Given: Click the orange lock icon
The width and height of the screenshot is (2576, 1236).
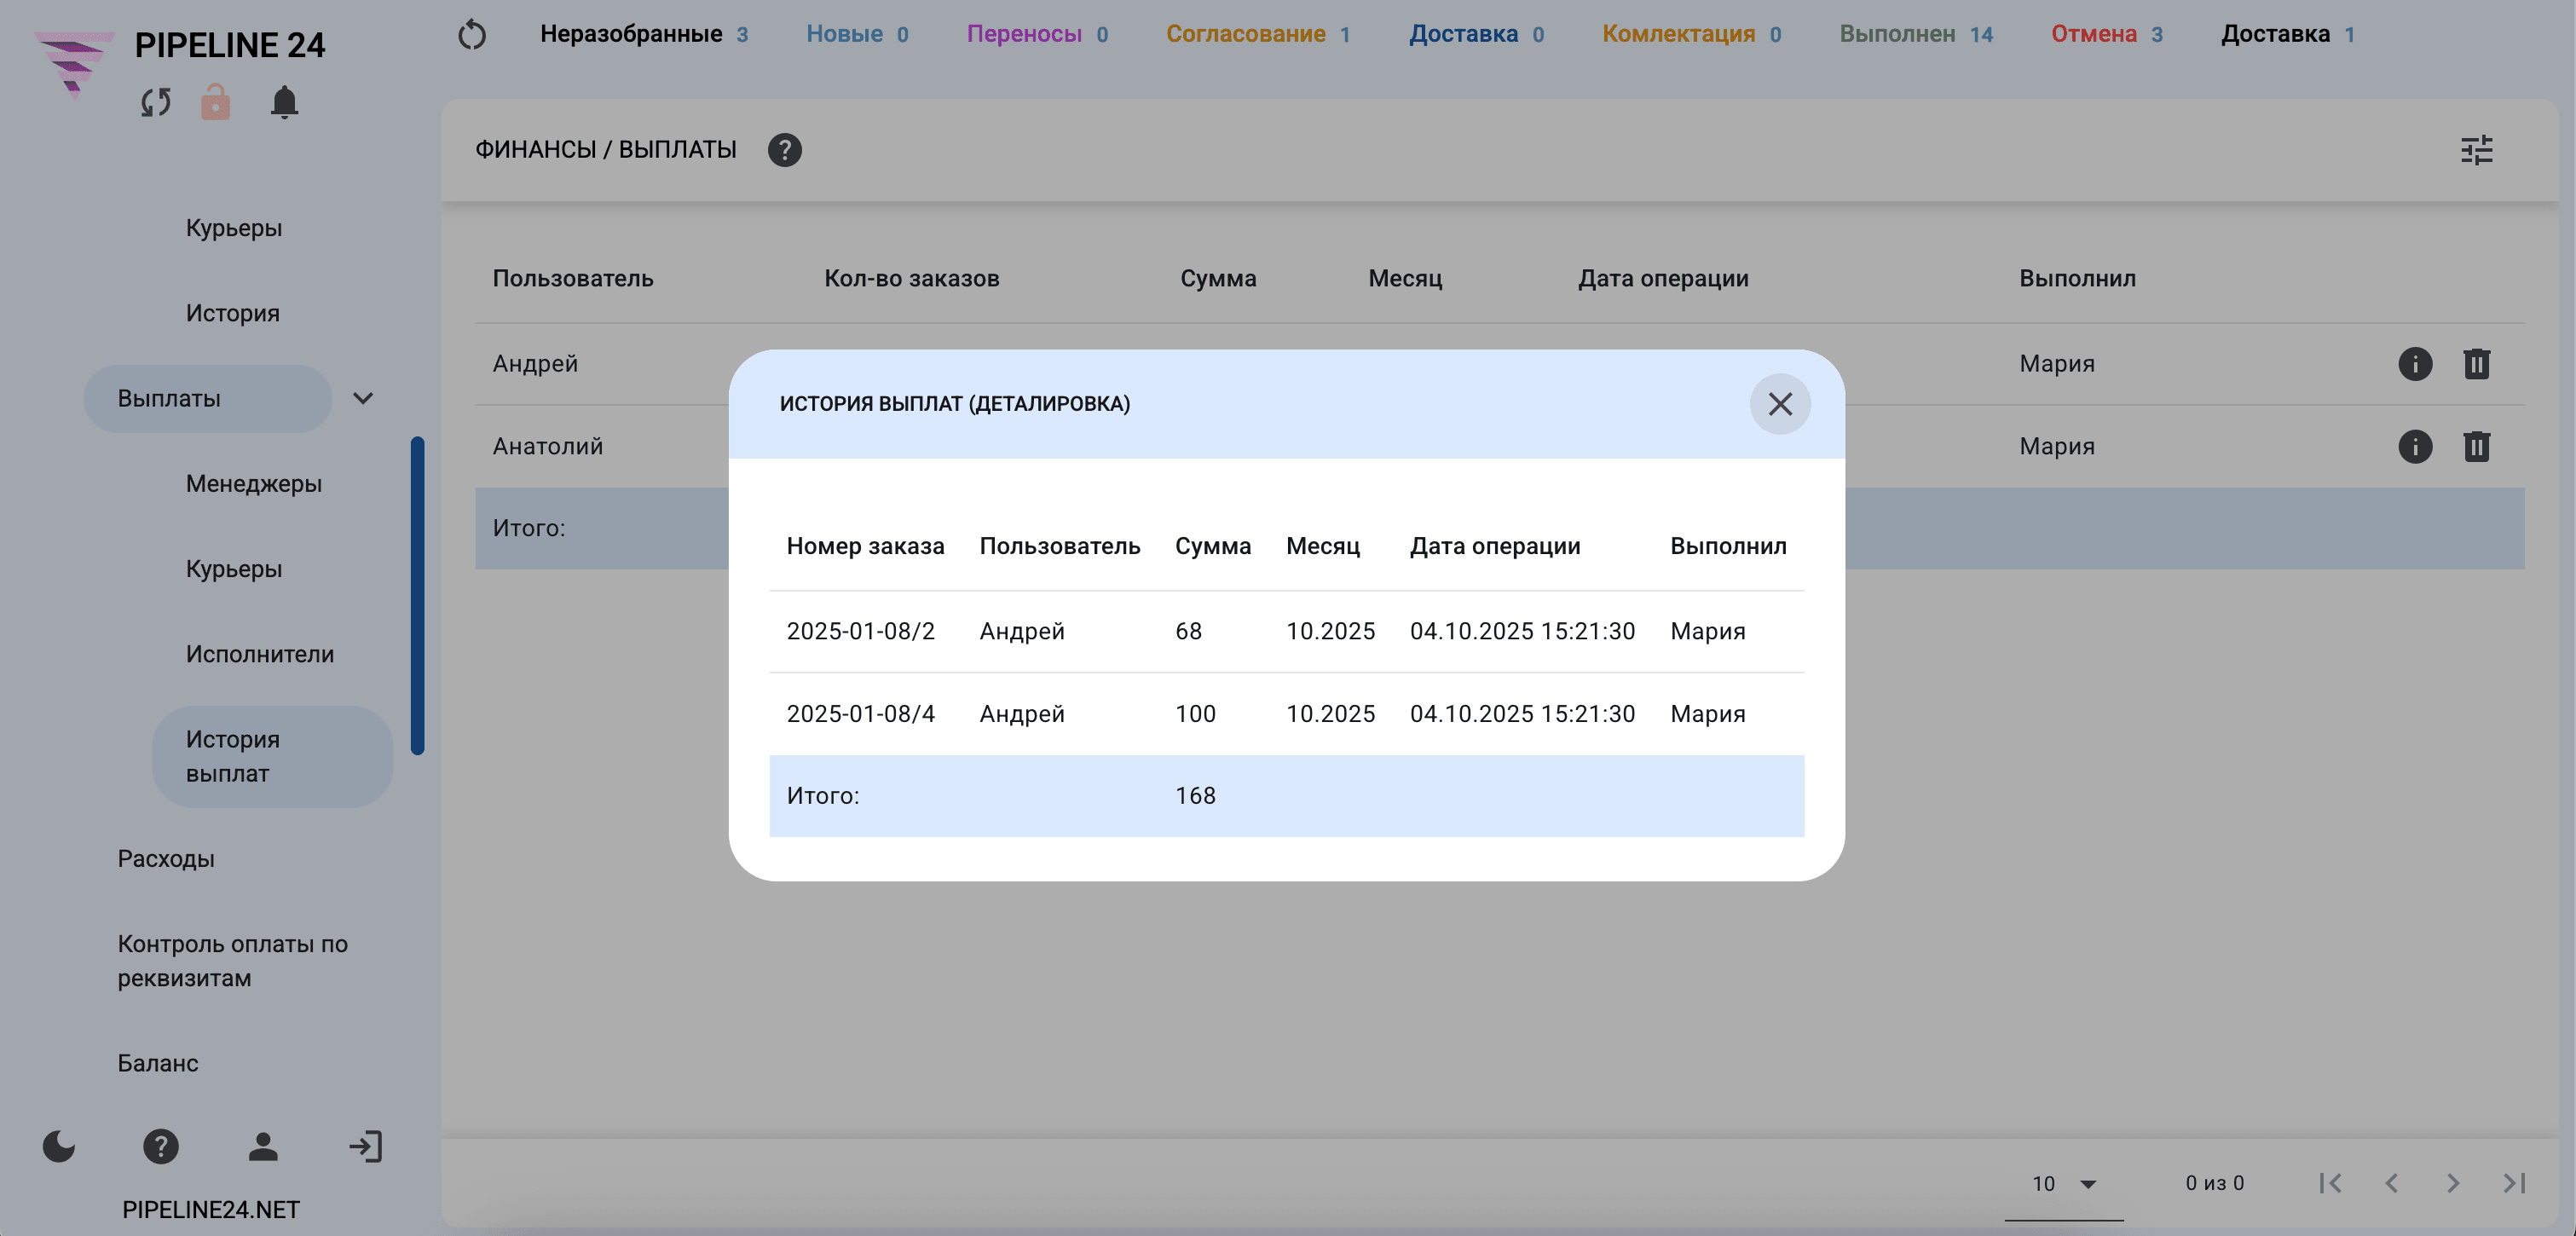Looking at the screenshot, I should (215, 102).
